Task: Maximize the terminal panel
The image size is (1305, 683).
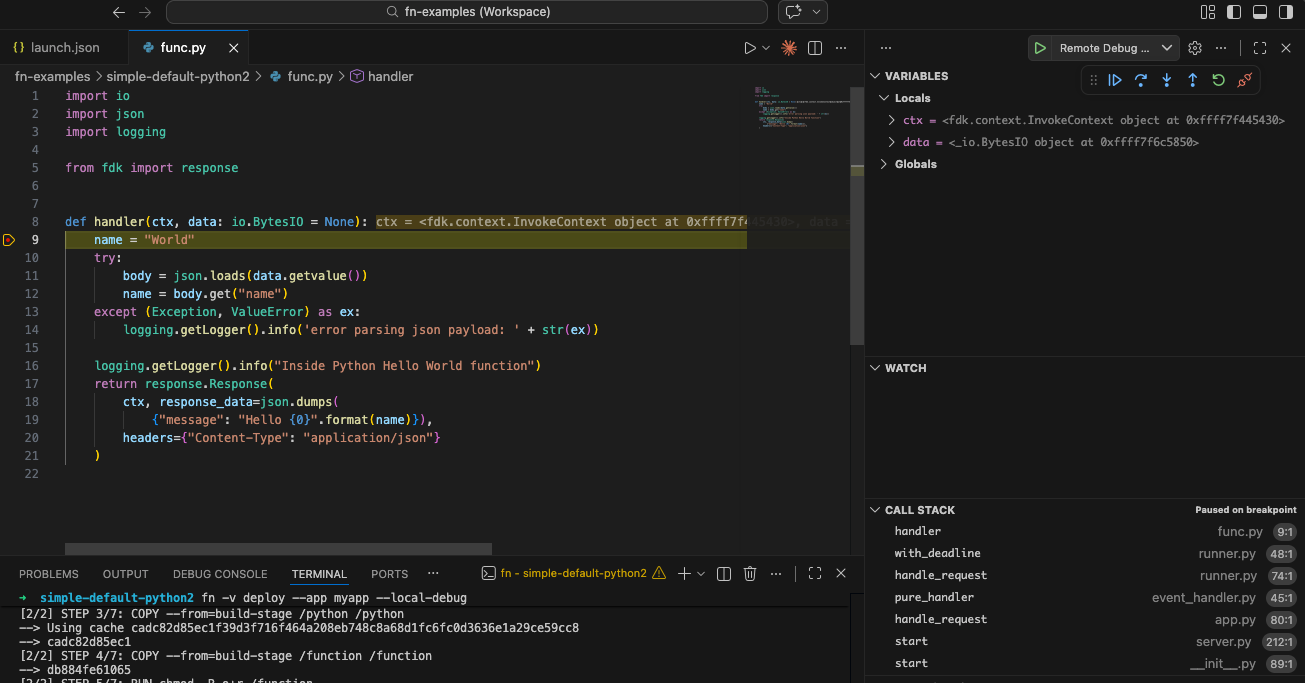Action: [x=815, y=574]
